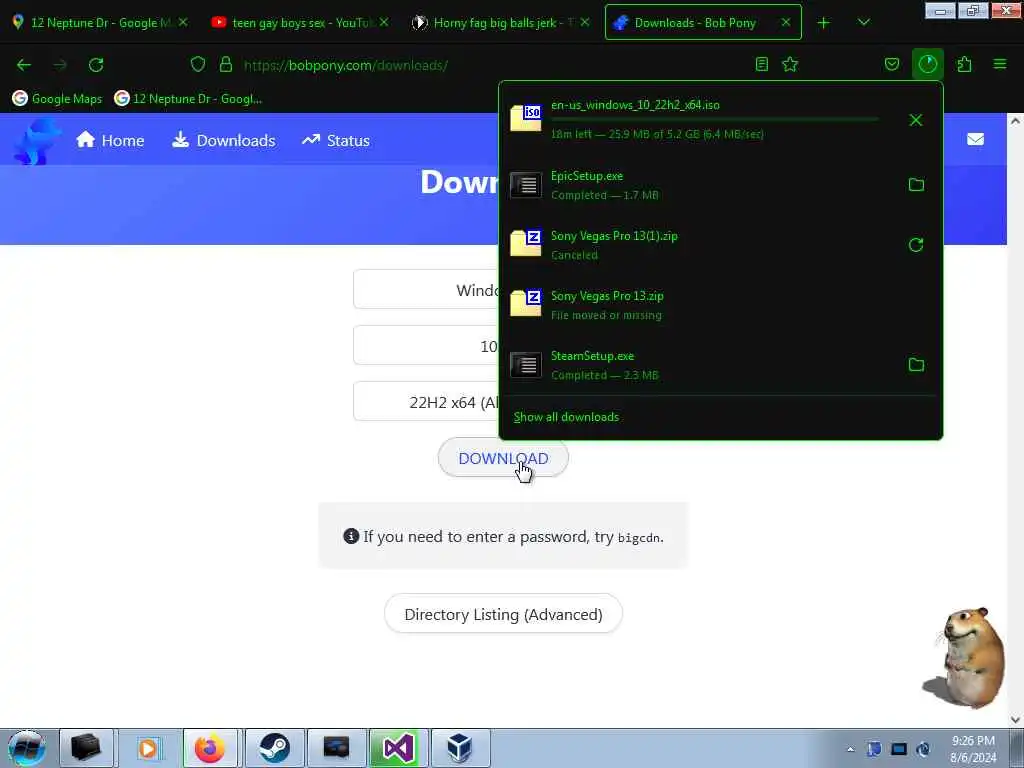
Task: Select the Downloads - Bob Pony tab
Action: (x=696, y=22)
